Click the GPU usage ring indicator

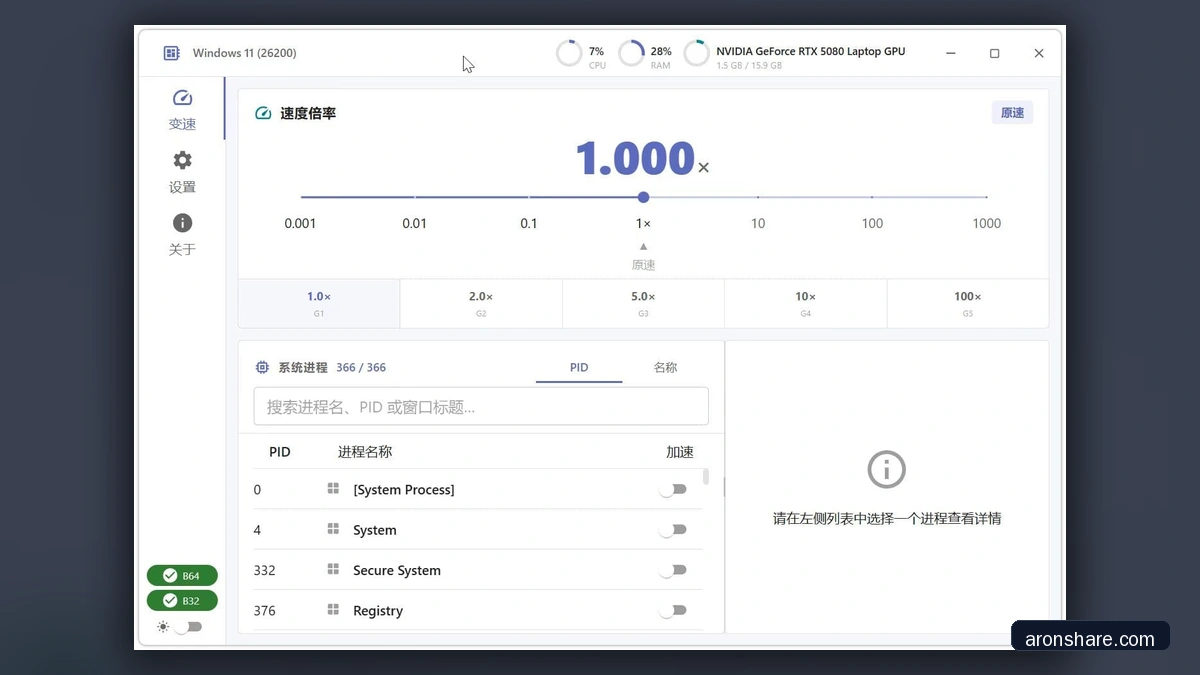(x=696, y=53)
